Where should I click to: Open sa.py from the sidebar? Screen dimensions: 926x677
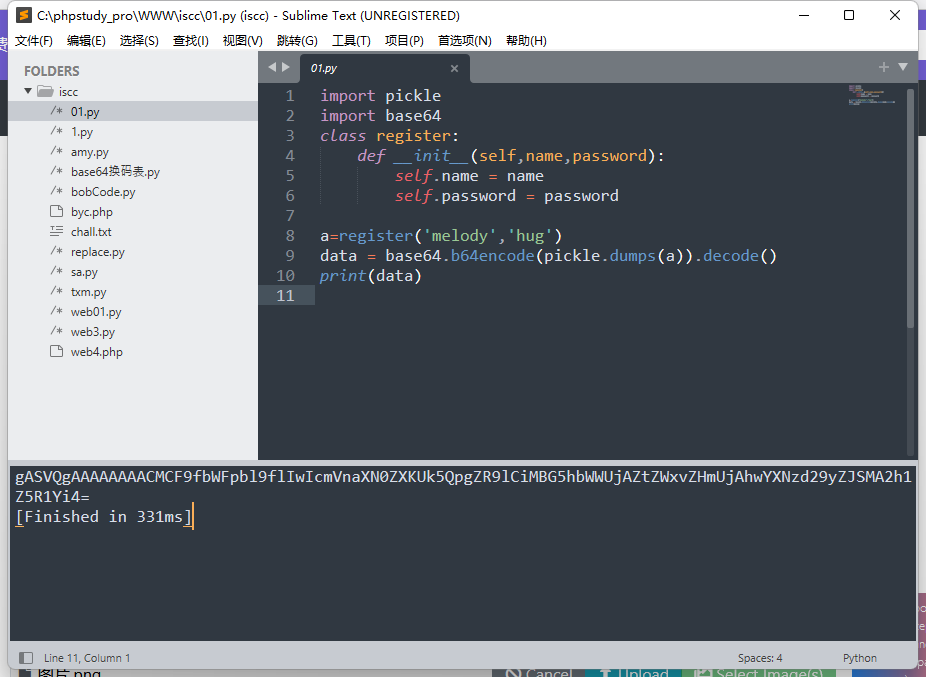[84, 272]
